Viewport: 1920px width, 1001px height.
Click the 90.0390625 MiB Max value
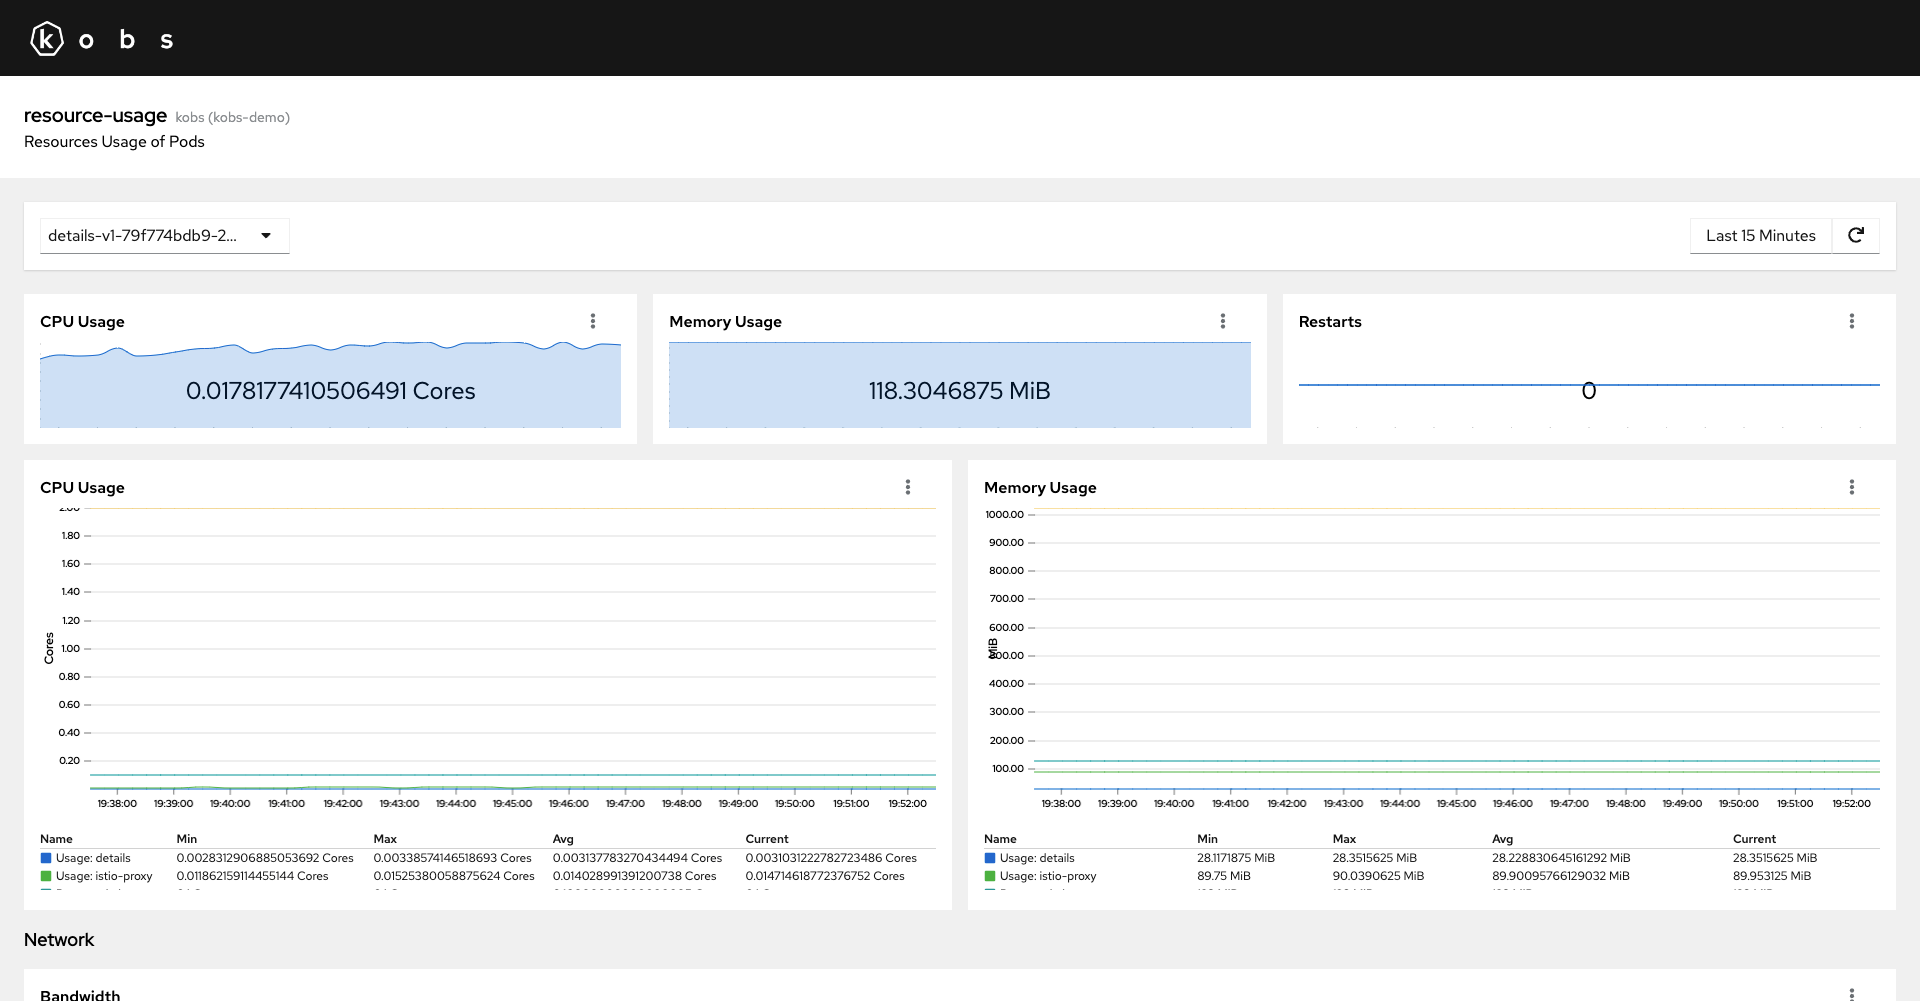1378,876
